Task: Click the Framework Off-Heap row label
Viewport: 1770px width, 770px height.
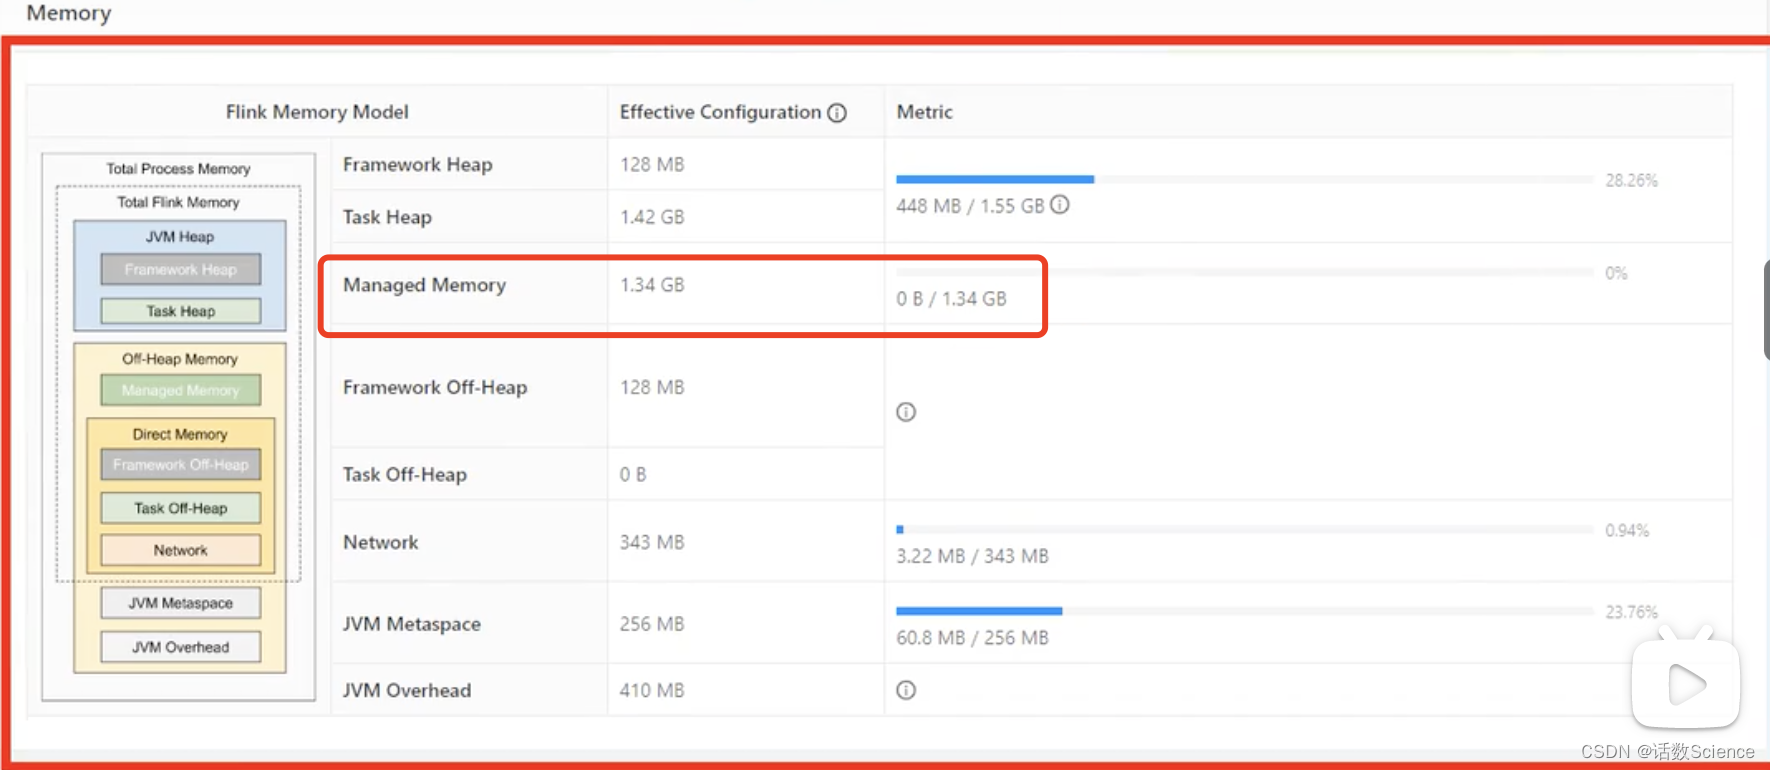Action: pos(435,387)
